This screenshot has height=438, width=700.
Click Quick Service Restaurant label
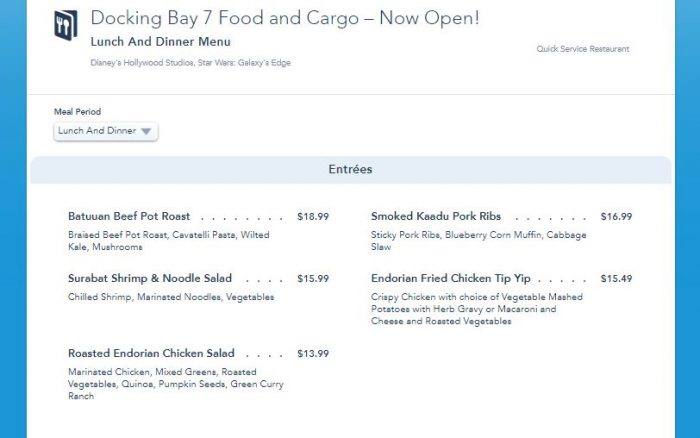[583, 49]
